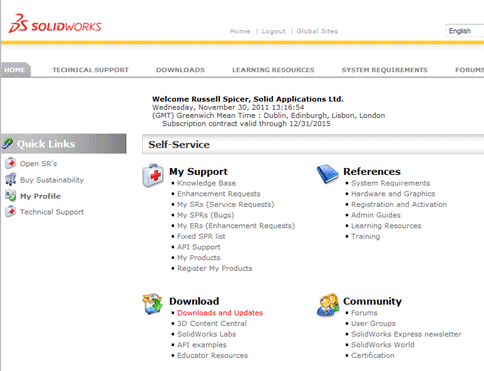Viewport: 484px width, 371px height.
Task: Click the Download heading
Action: [194, 301]
